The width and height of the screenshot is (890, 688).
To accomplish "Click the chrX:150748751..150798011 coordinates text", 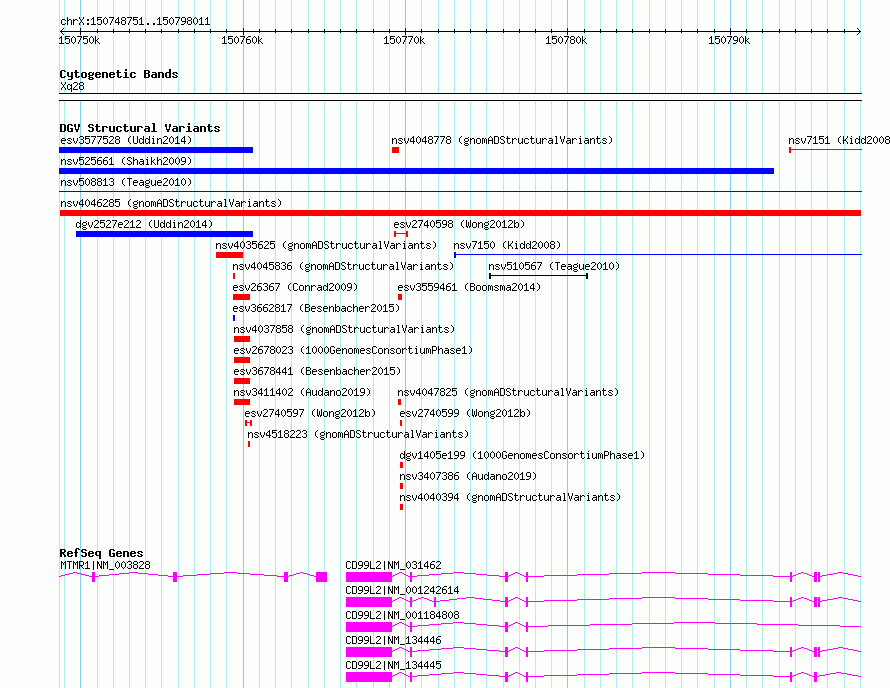I will point(135,22).
